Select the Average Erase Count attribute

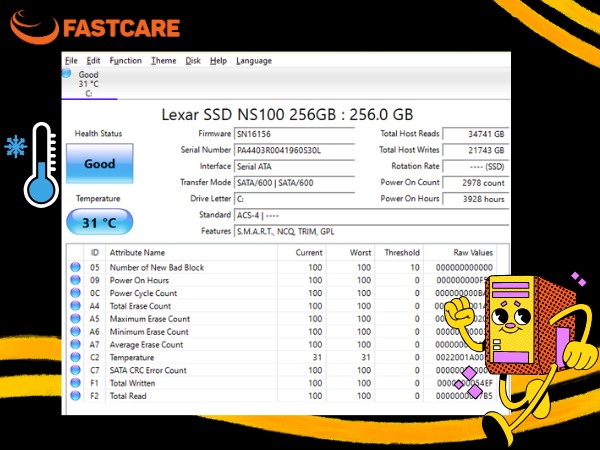coord(147,345)
